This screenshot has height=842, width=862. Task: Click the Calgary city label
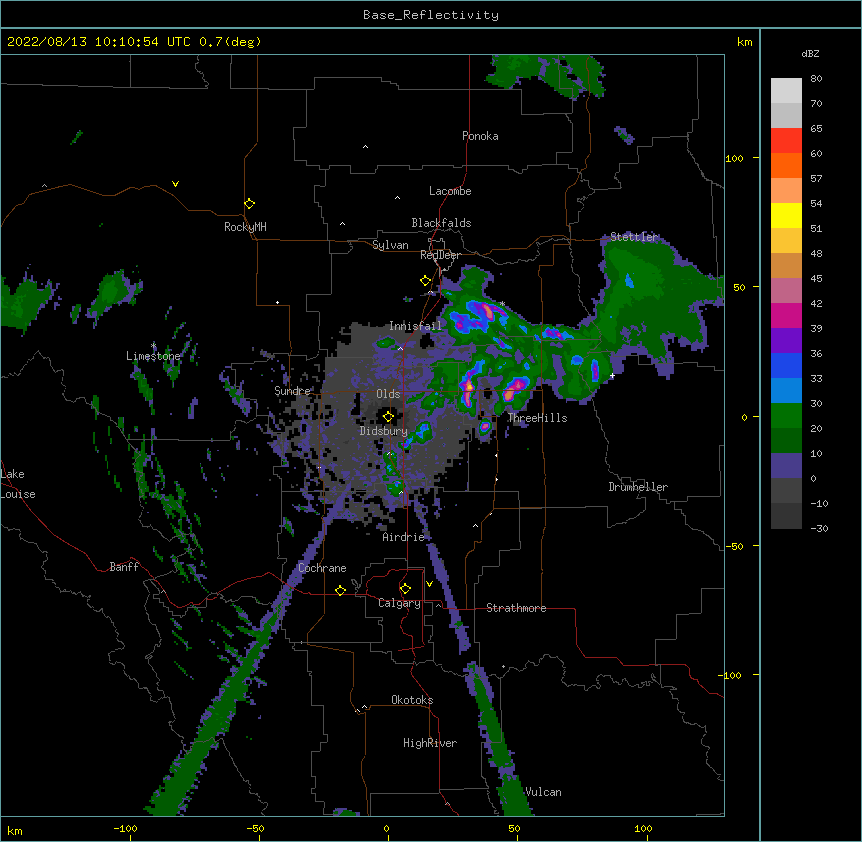399,603
